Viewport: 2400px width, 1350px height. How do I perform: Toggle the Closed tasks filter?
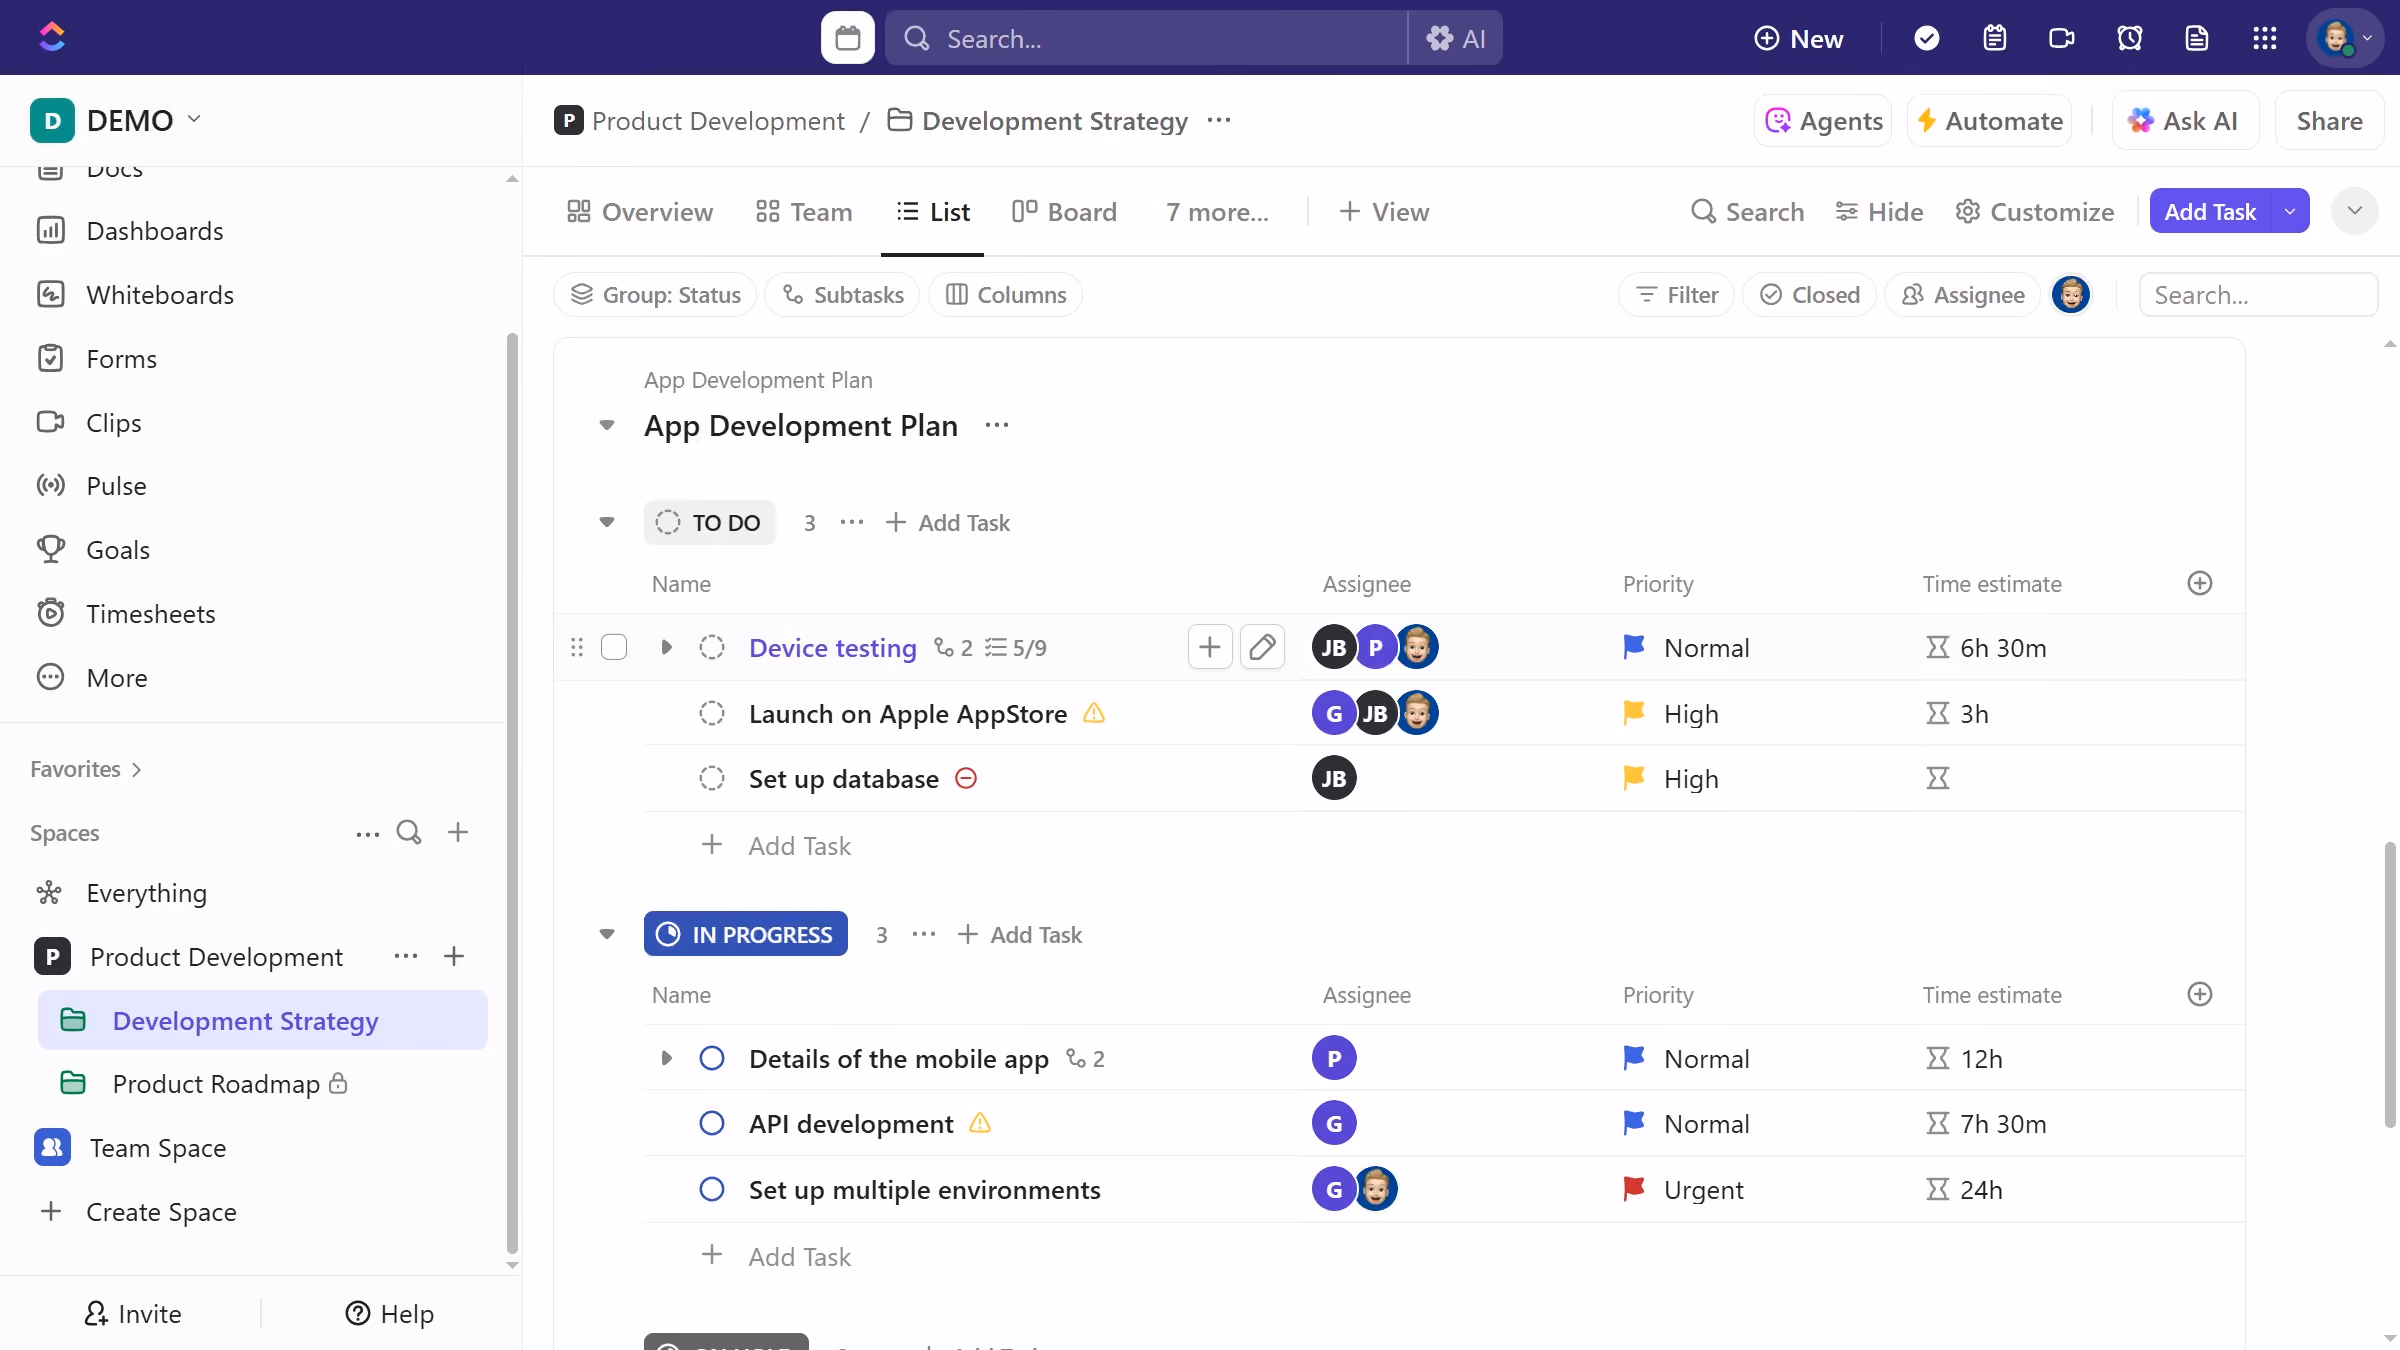(1809, 294)
